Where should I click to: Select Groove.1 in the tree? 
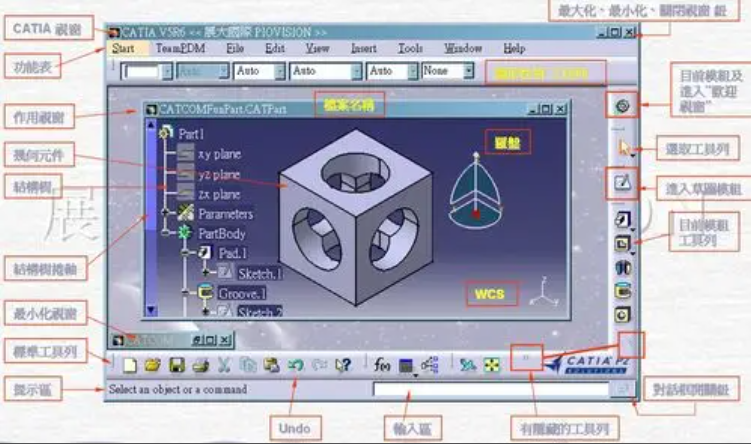pyautogui.click(x=242, y=293)
